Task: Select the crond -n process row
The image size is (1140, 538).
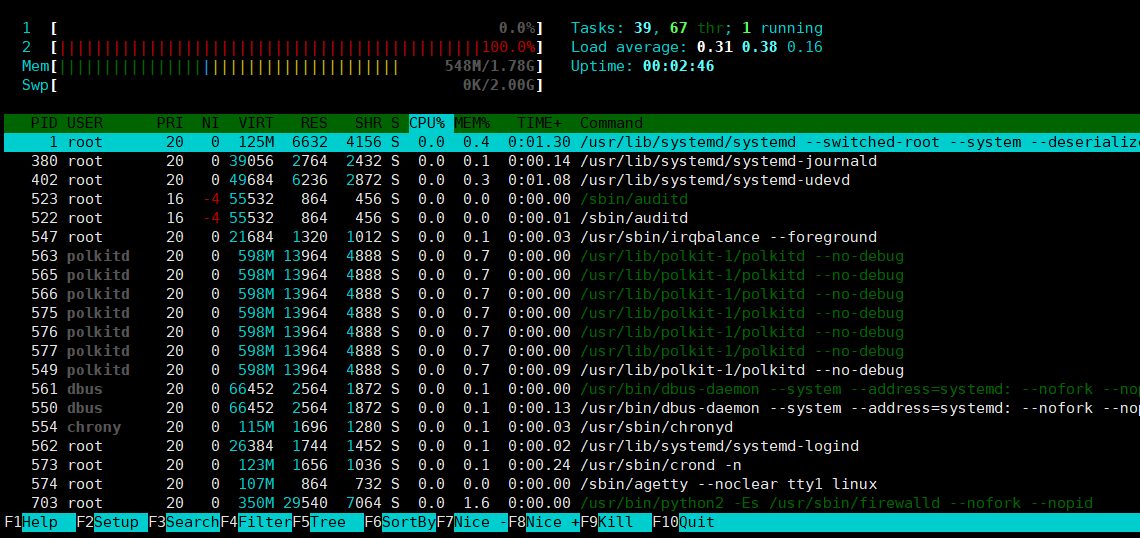Action: (572, 465)
